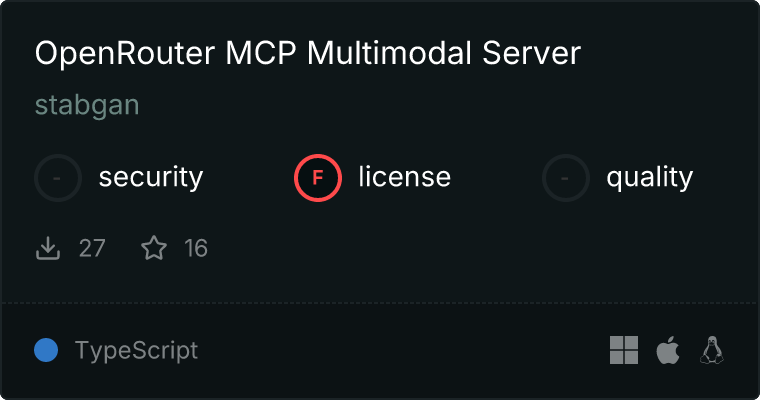760x400 pixels.
Task: Click the star count 16
Action: point(196,248)
